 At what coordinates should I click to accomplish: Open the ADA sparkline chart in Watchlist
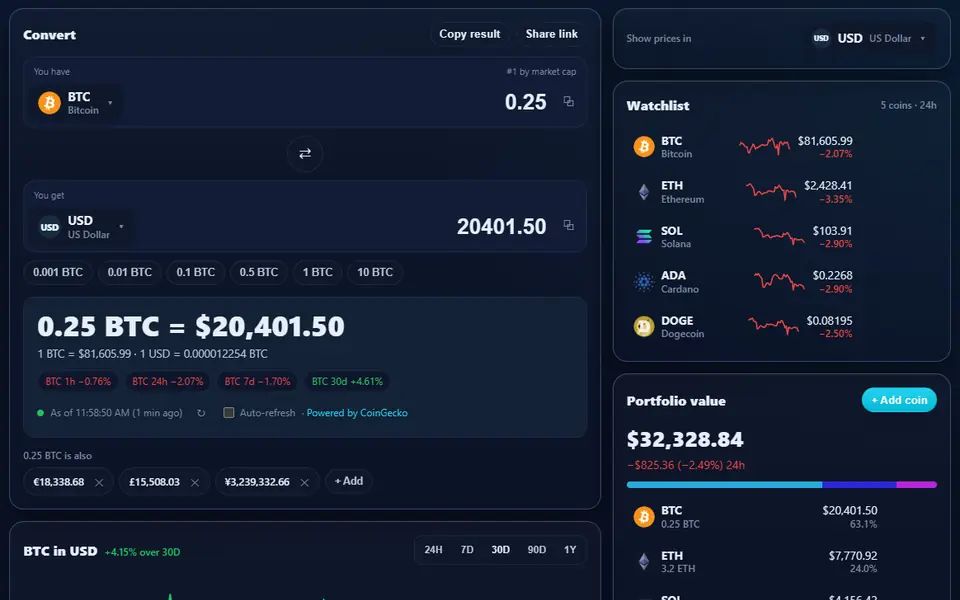779,282
